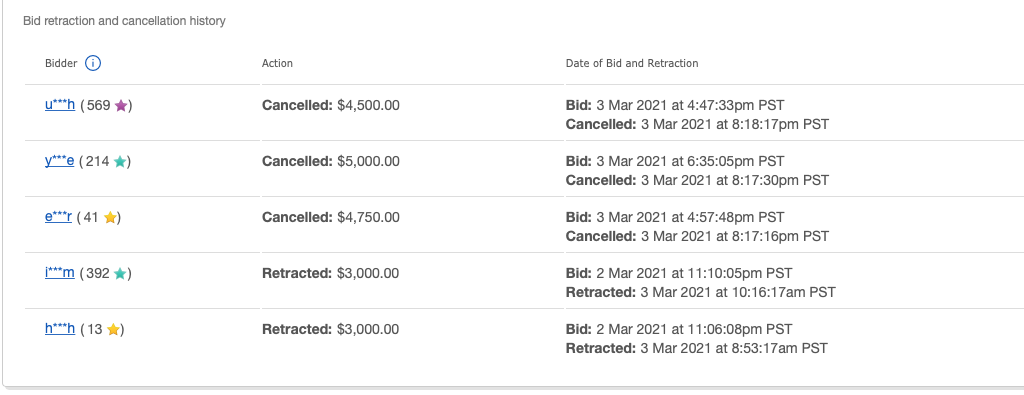Click the Date of Bid and Retraction header
This screenshot has width=1024, height=395.
coord(632,63)
